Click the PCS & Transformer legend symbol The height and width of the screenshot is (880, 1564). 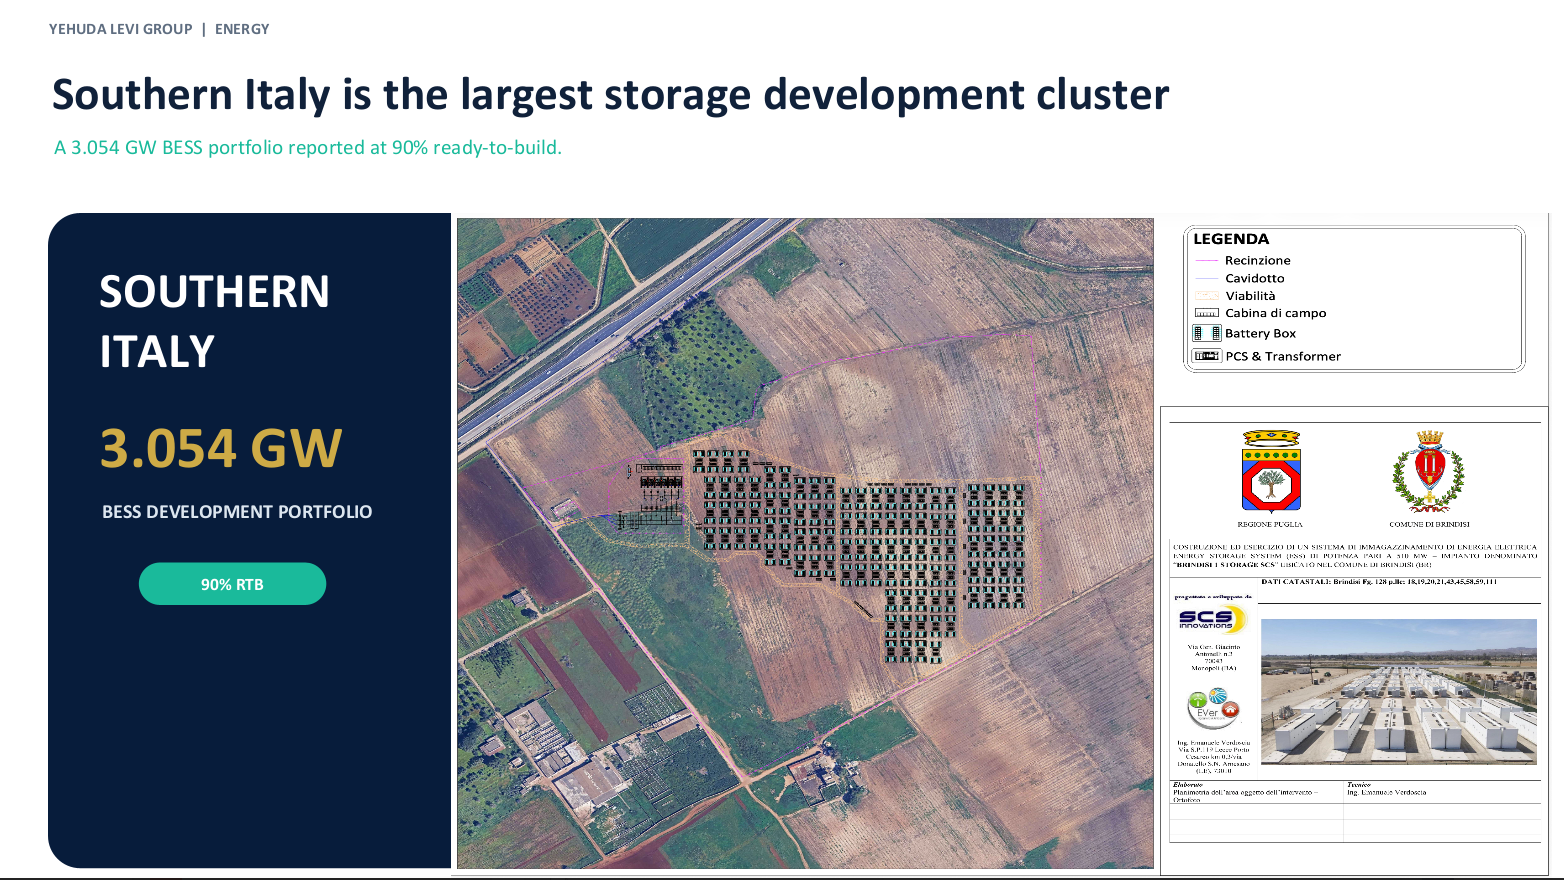coord(1207,356)
